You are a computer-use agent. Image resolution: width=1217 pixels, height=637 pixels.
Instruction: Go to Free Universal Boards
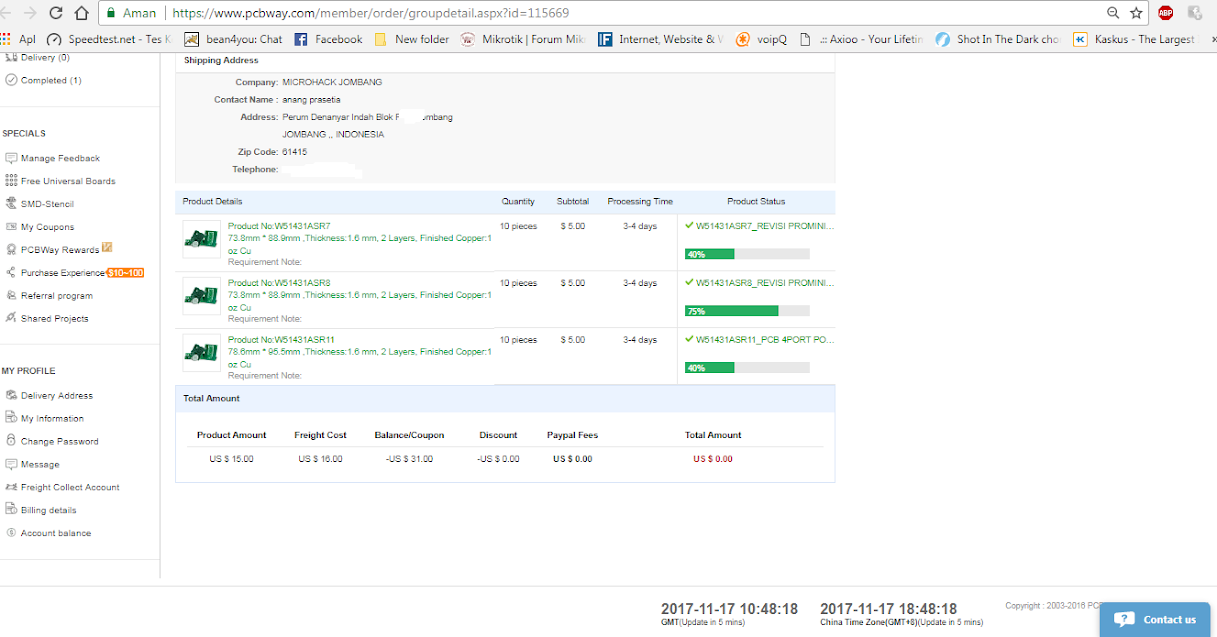click(x=68, y=181)
